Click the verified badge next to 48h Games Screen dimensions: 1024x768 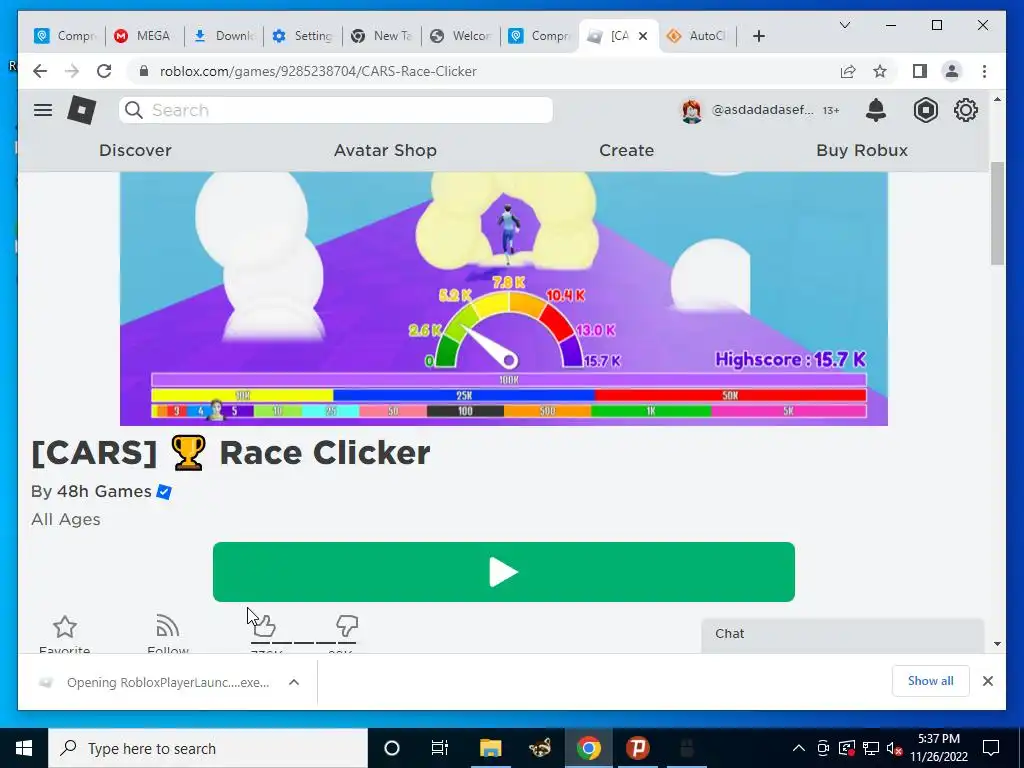tap(164, 492)
